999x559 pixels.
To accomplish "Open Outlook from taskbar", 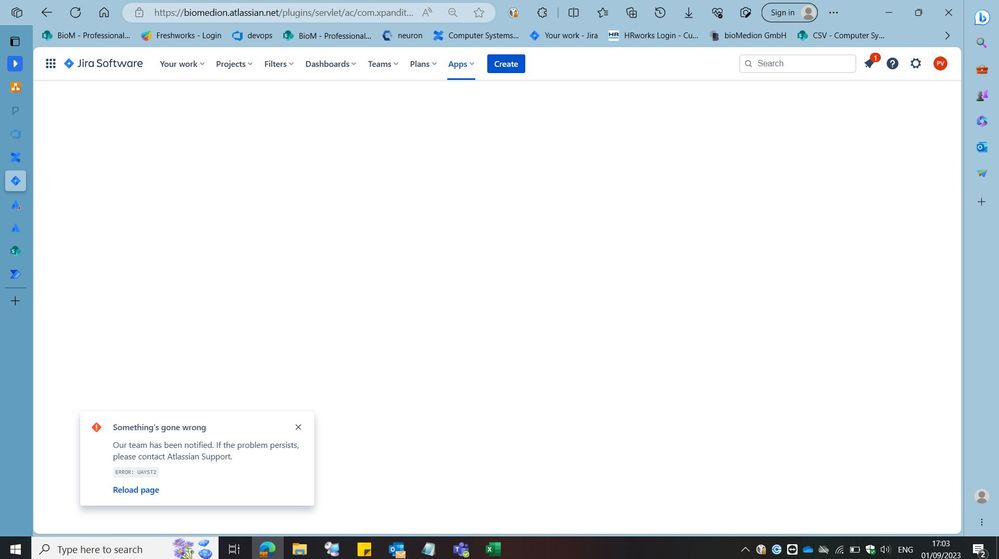I will 397,549.
